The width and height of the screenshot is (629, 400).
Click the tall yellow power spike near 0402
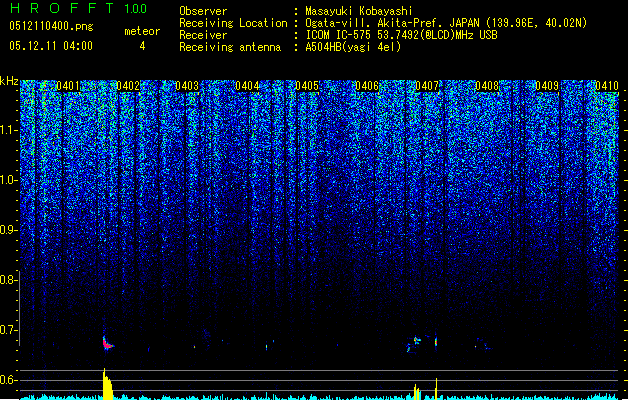[x=107, y=384]
